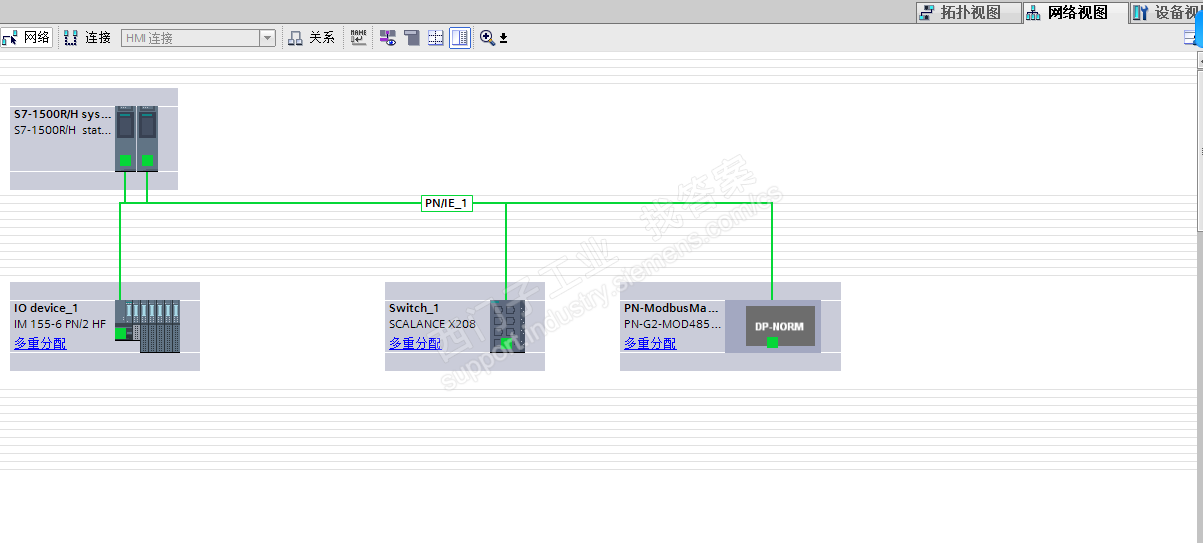This screenshot has width=1203, height=543.
Task: Click the PN/IE_1 subnet label
Action: tap(446, 203)
